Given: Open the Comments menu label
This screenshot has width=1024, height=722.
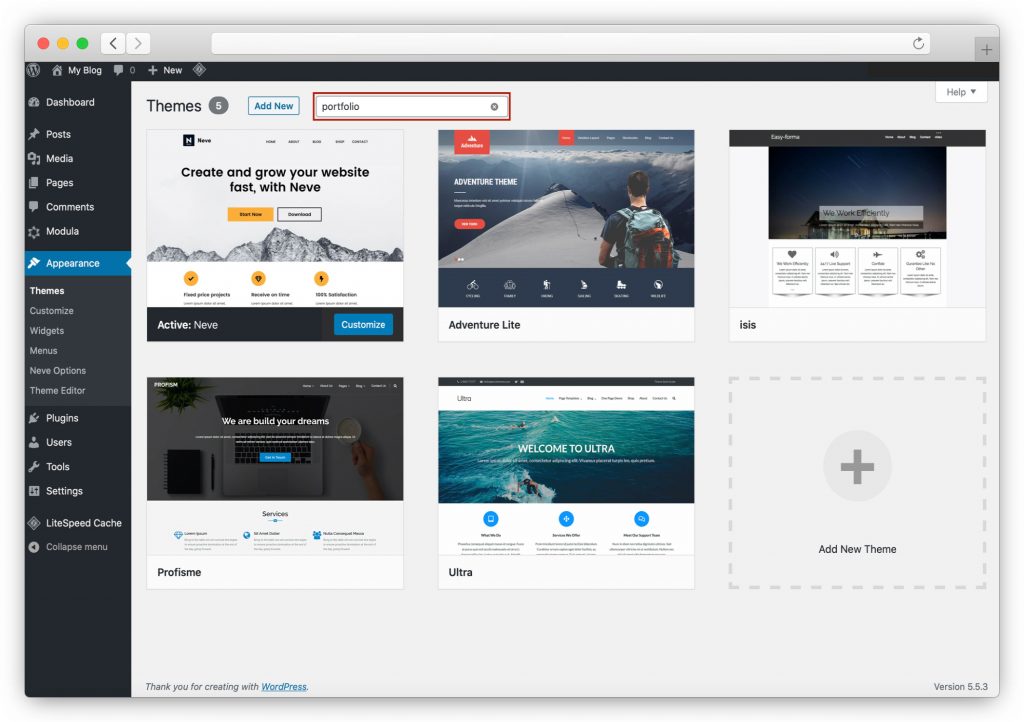Looking at the screenshot, I should click(x=70, y=207).
